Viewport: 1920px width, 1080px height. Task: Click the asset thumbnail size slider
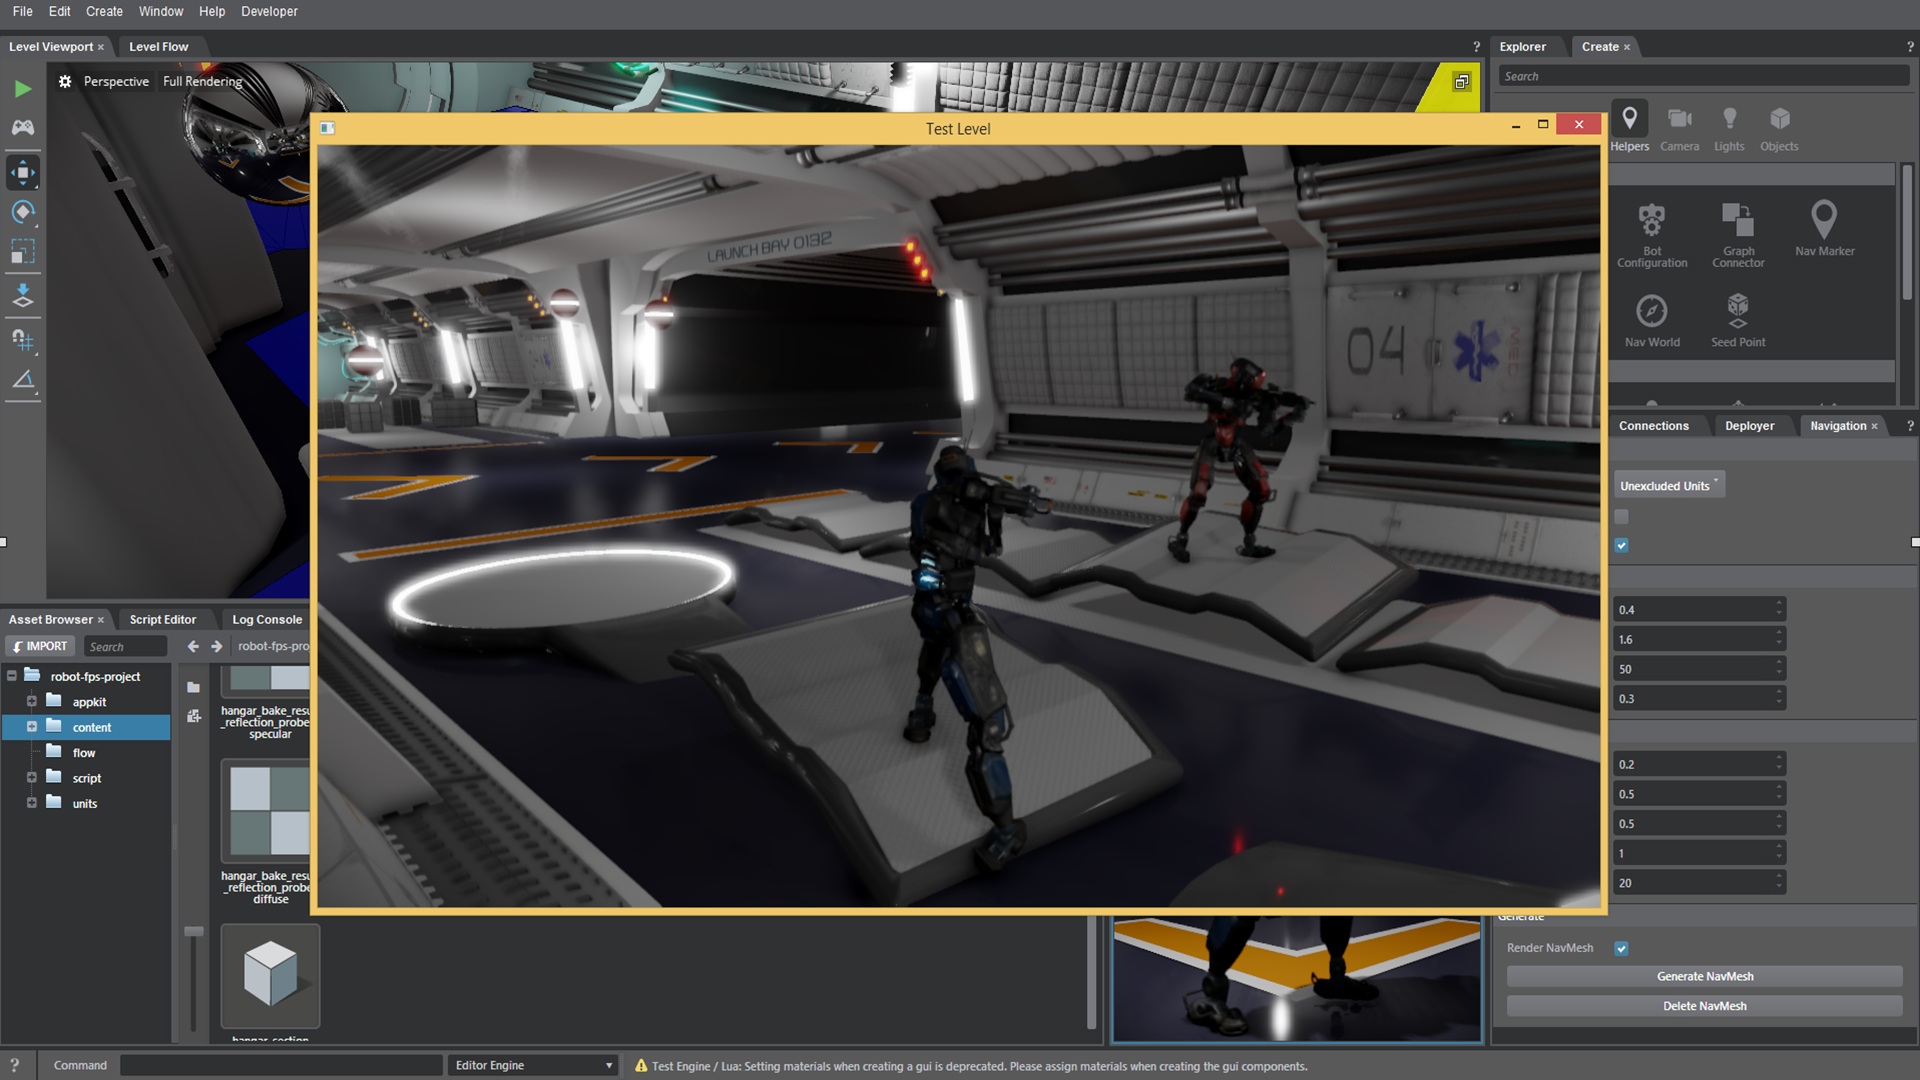click(x=194, y=931)
